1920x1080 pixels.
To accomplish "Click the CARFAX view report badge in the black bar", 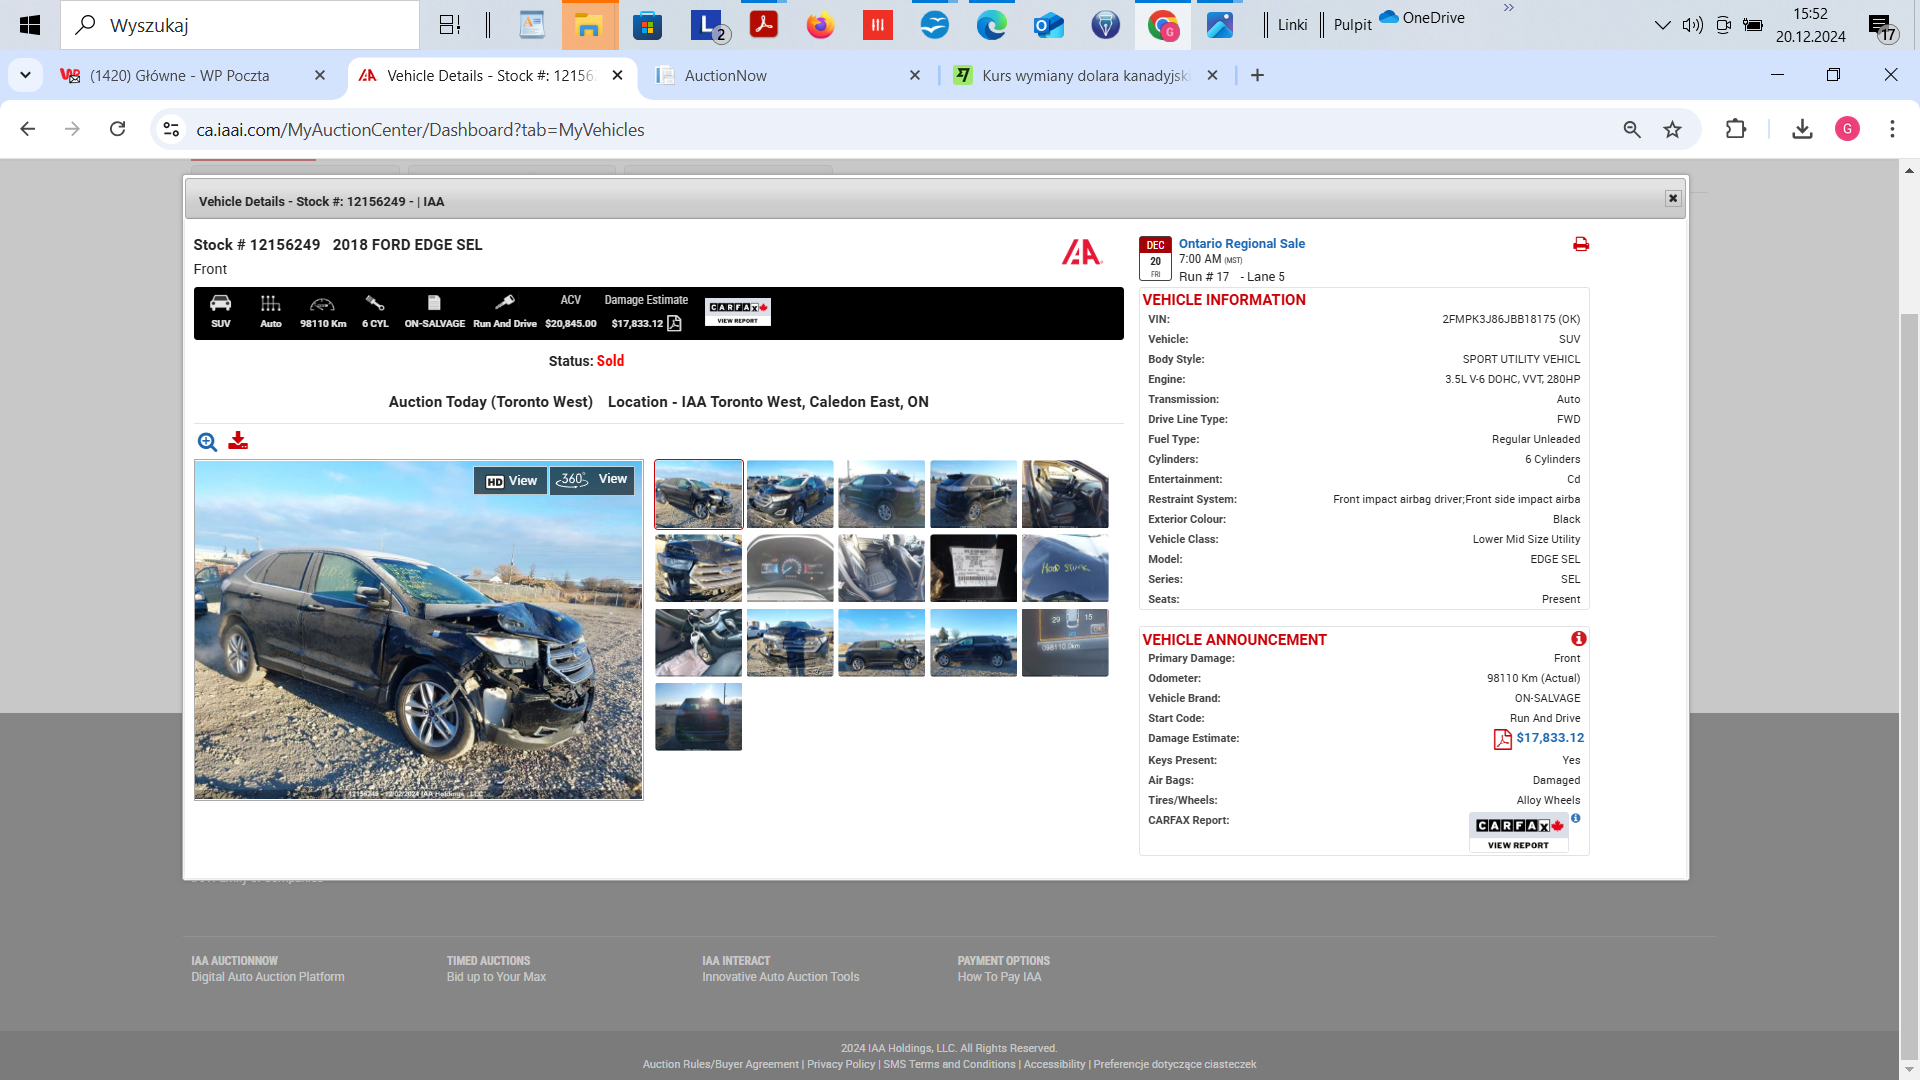I will tap(738, 312).
